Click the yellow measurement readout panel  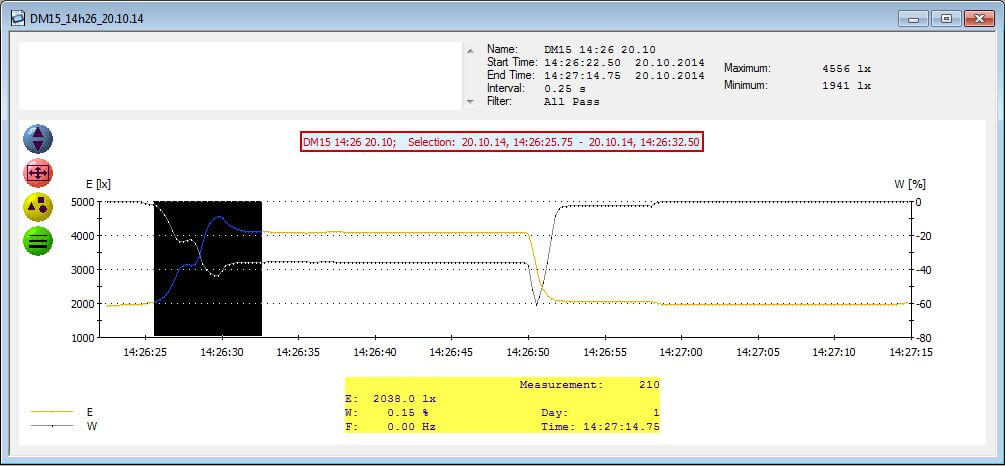(x=502, y=405)
